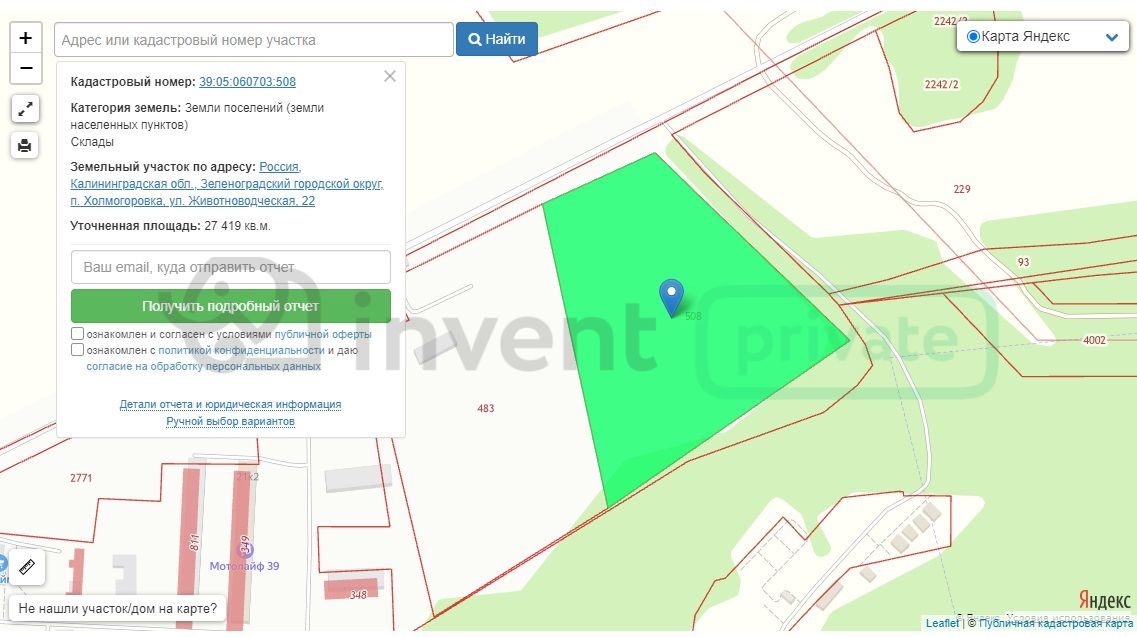Image resolution: width=1137 pixels, height=637 pixels.
Task: Click the email input field
Action: point(230,267)
